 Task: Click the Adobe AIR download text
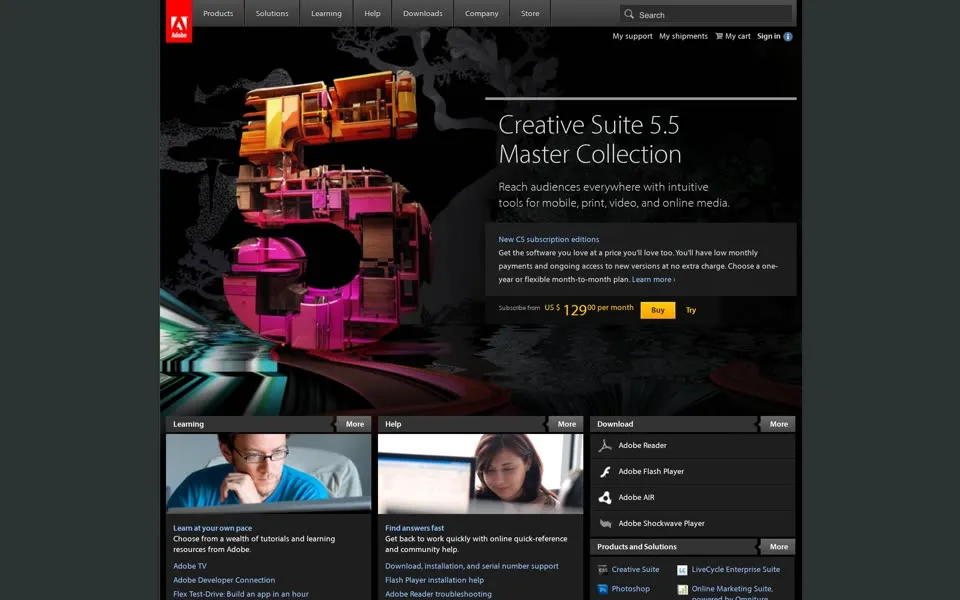636,498
